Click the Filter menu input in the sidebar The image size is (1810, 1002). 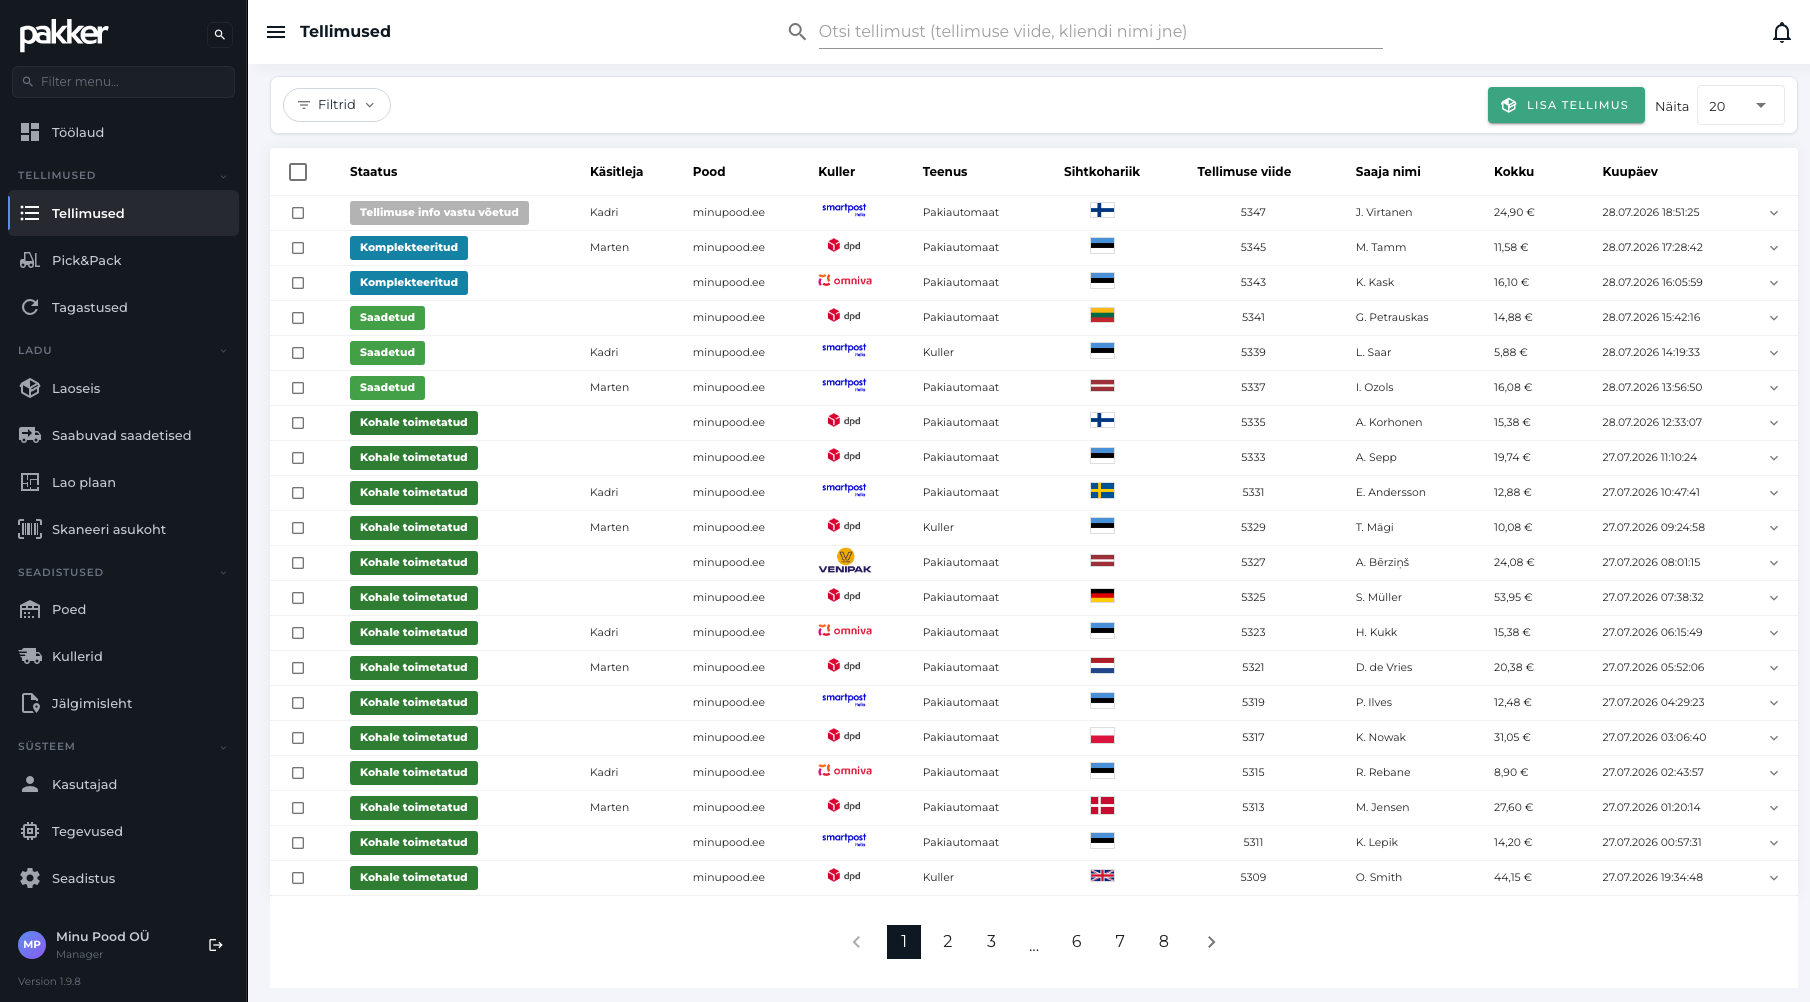click(x=123, y=82)
